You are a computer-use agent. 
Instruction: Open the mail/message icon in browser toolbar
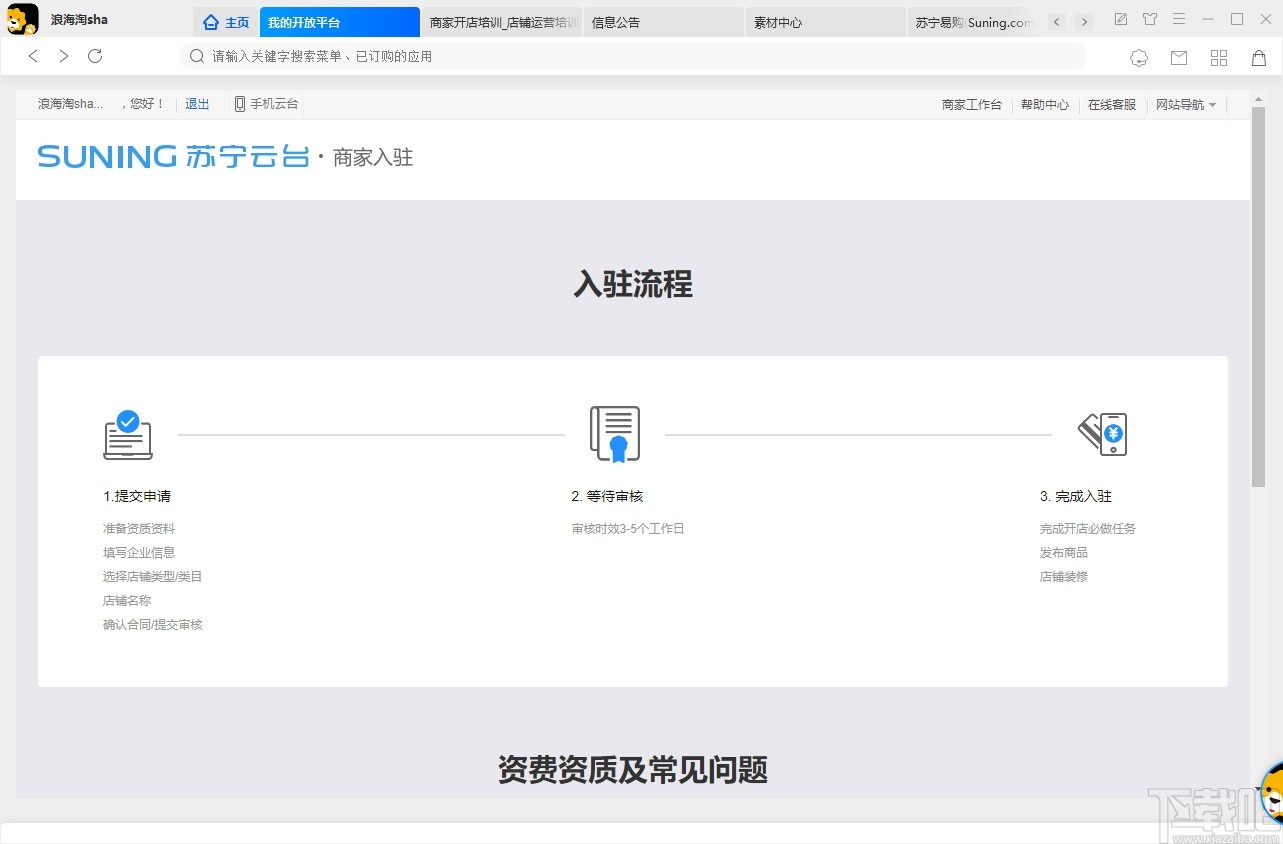point(1179,57)
